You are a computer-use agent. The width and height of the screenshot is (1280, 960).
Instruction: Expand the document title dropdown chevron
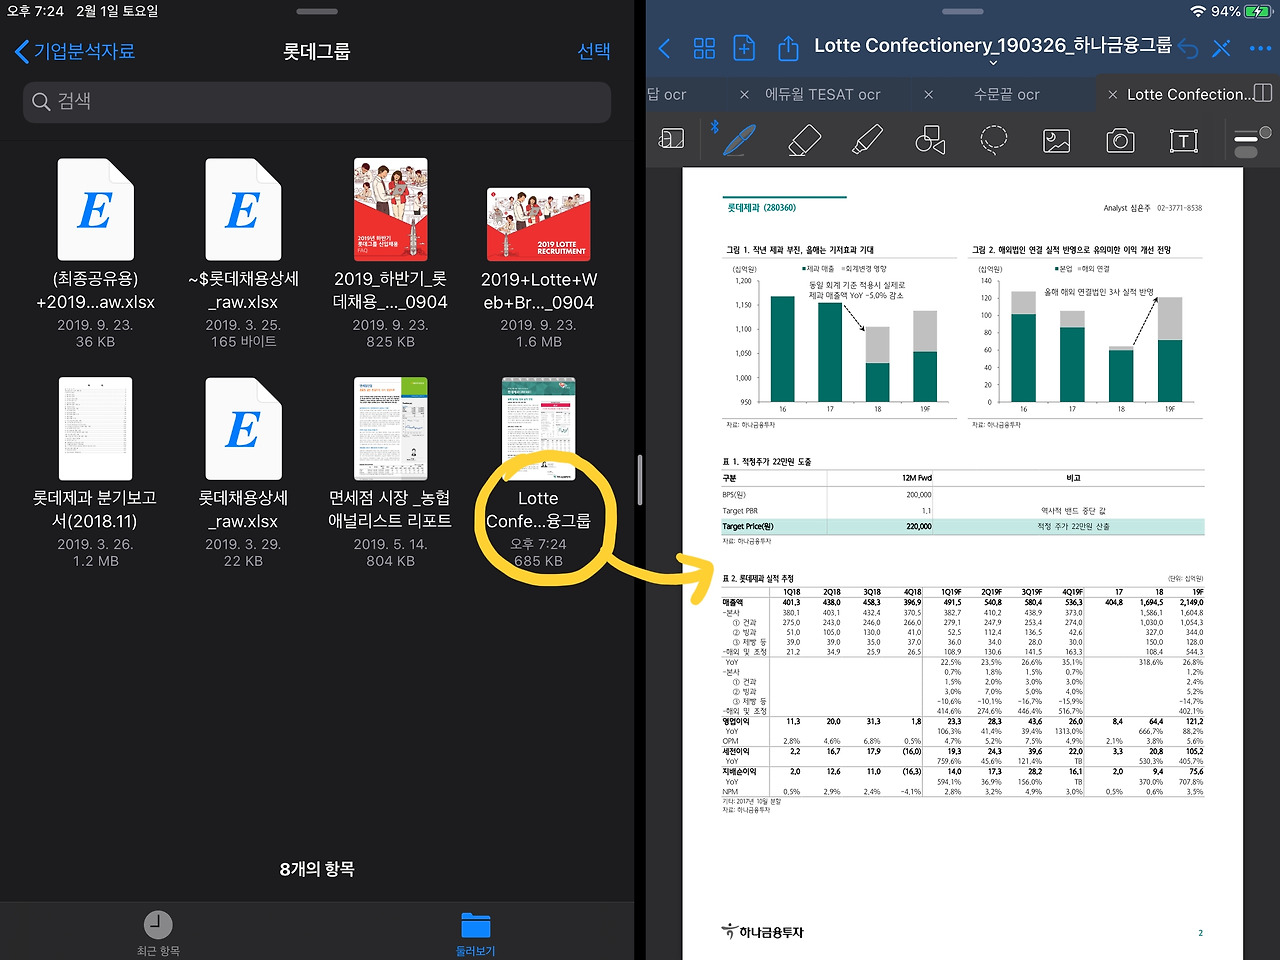point(993,63)
